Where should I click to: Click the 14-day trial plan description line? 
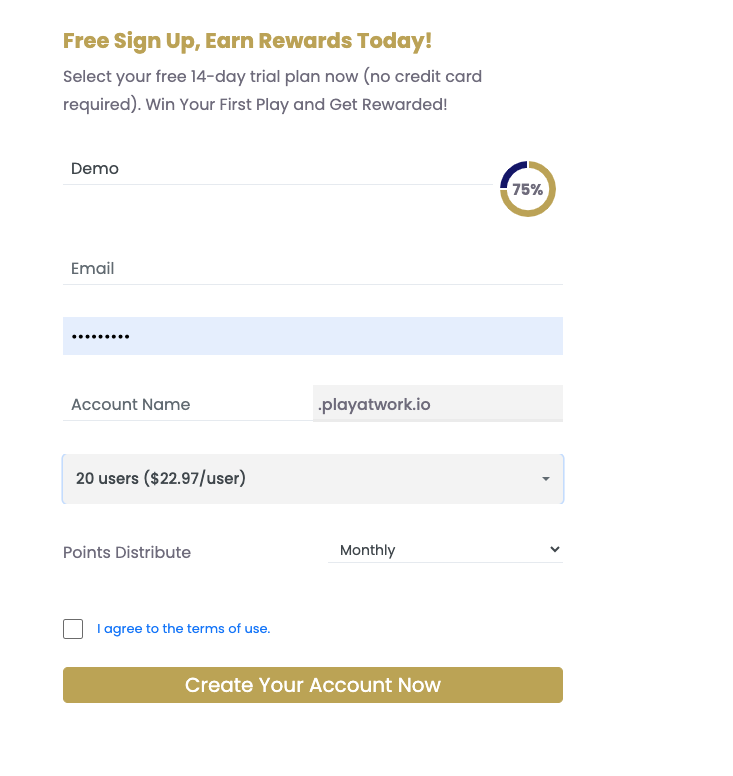click(272, 76)
